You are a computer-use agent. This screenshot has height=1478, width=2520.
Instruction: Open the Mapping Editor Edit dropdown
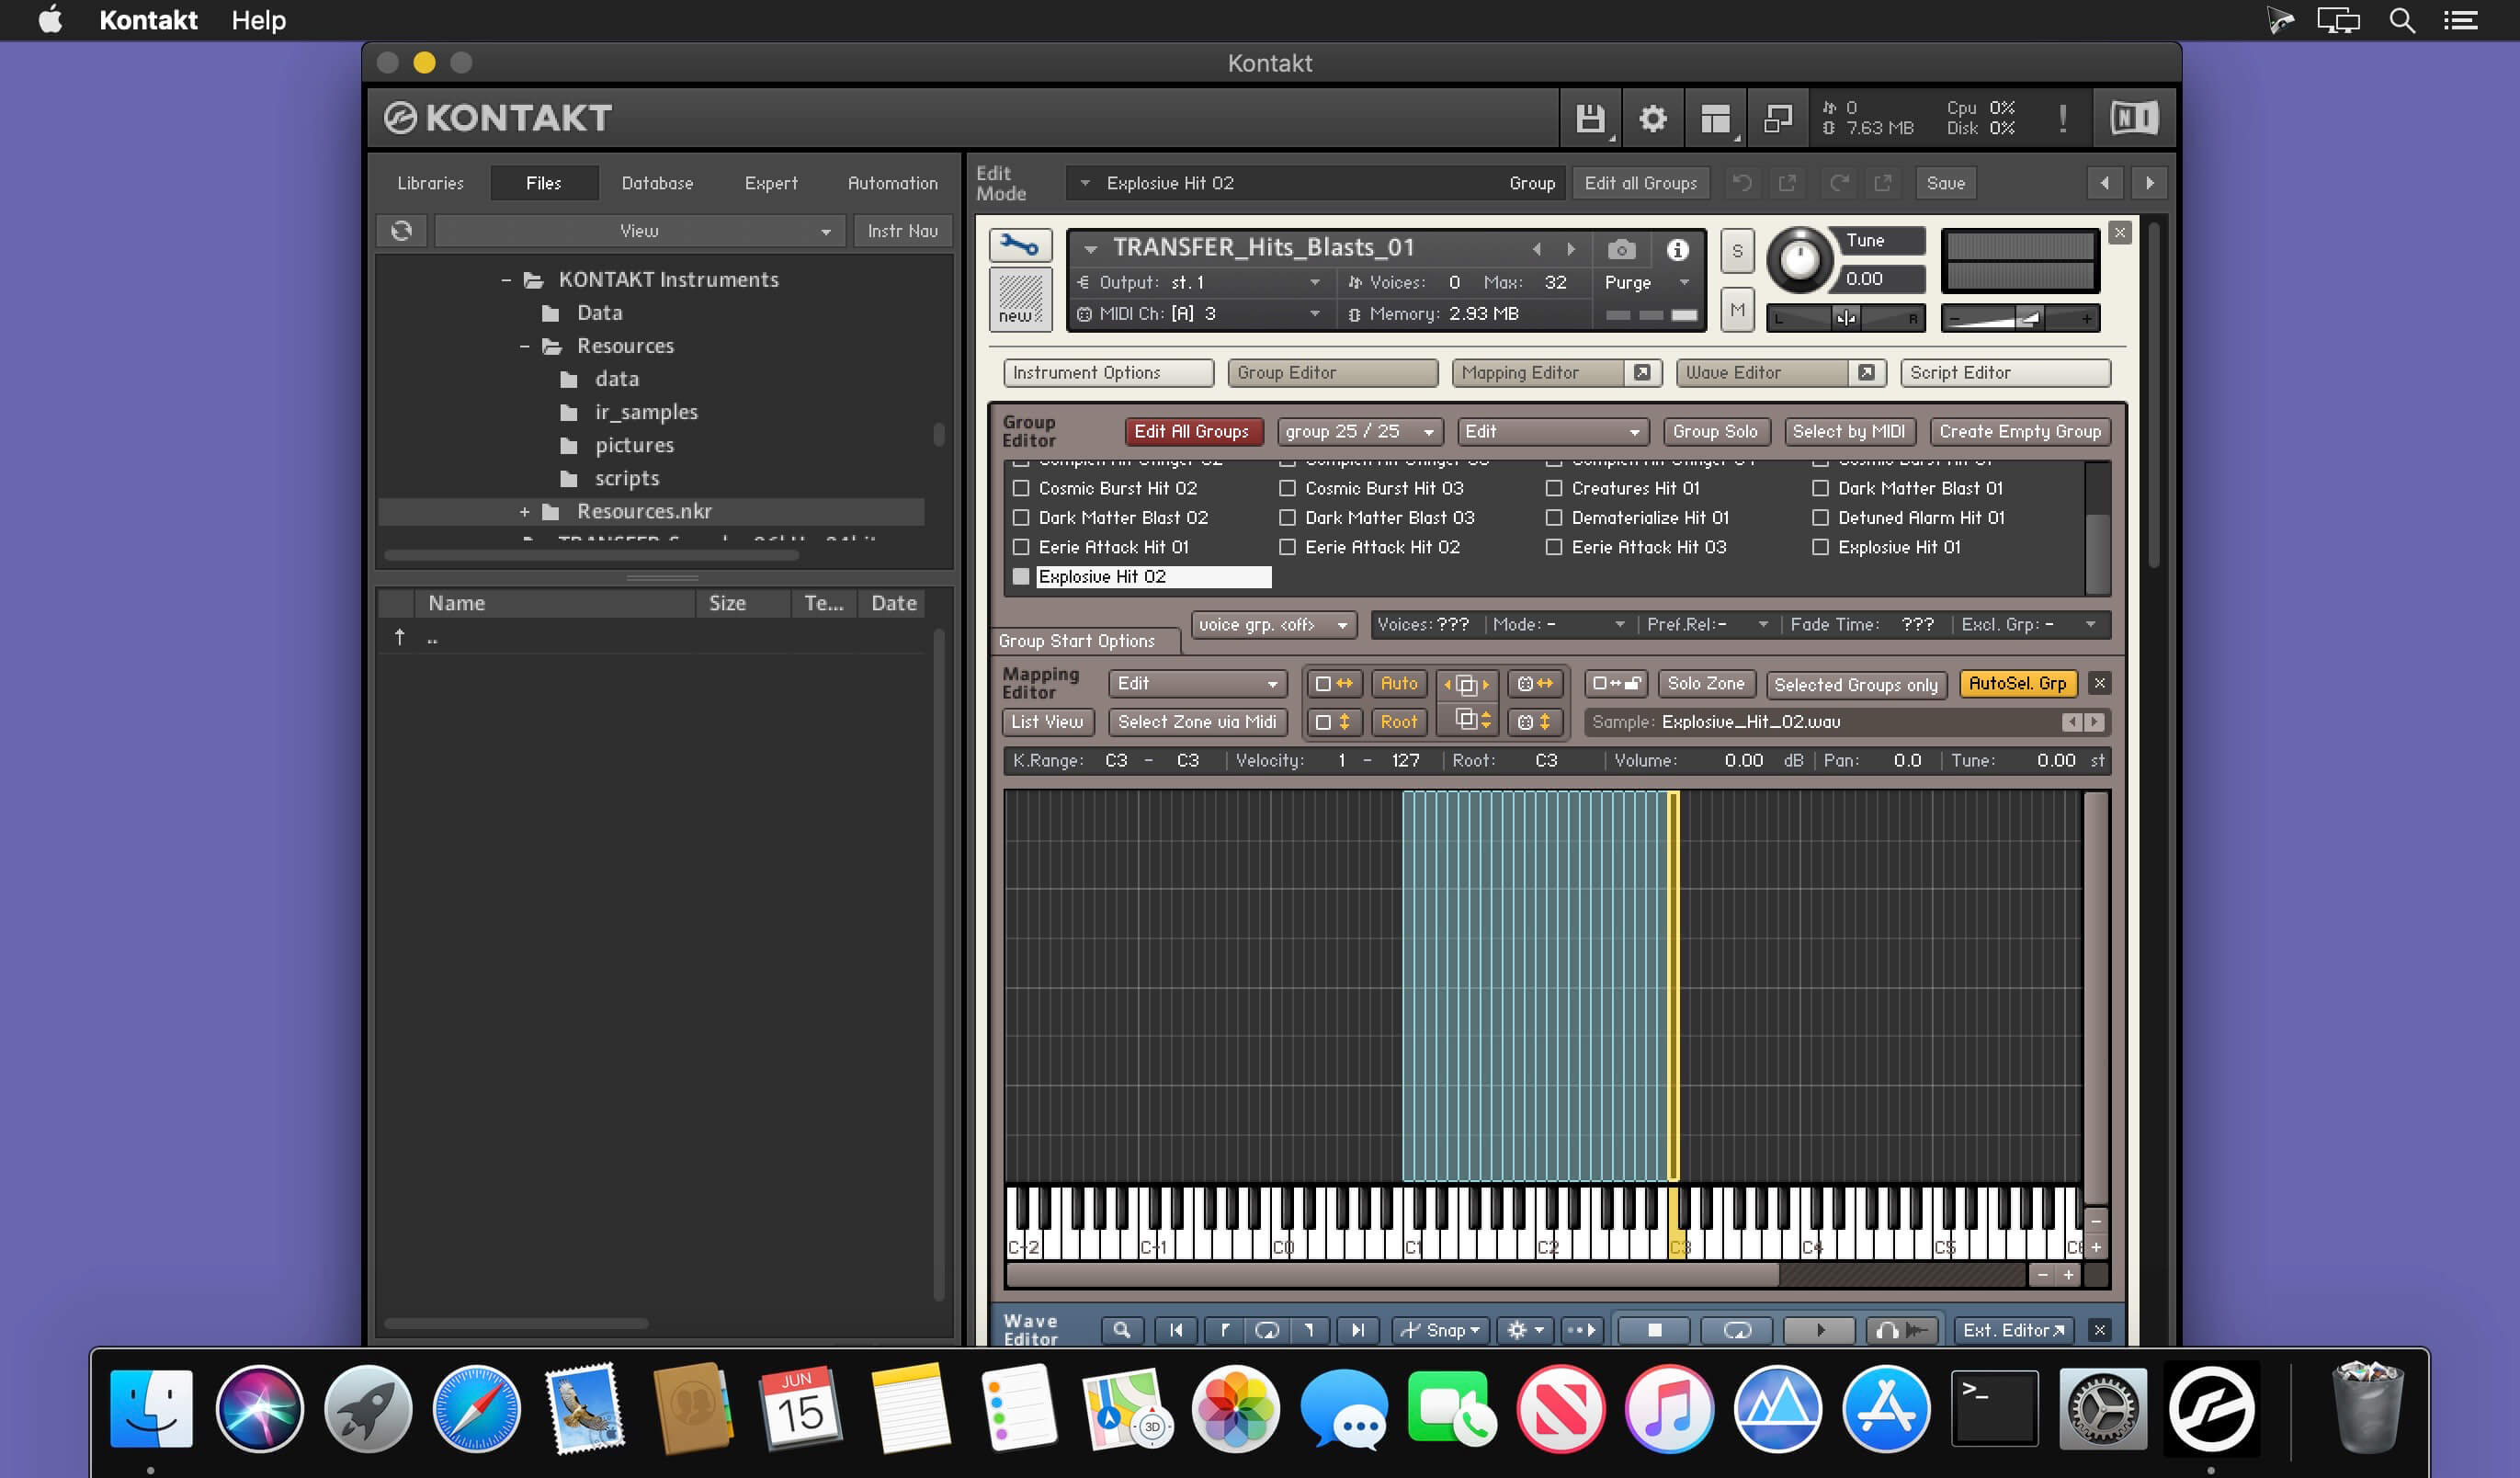coord(1197,684)
